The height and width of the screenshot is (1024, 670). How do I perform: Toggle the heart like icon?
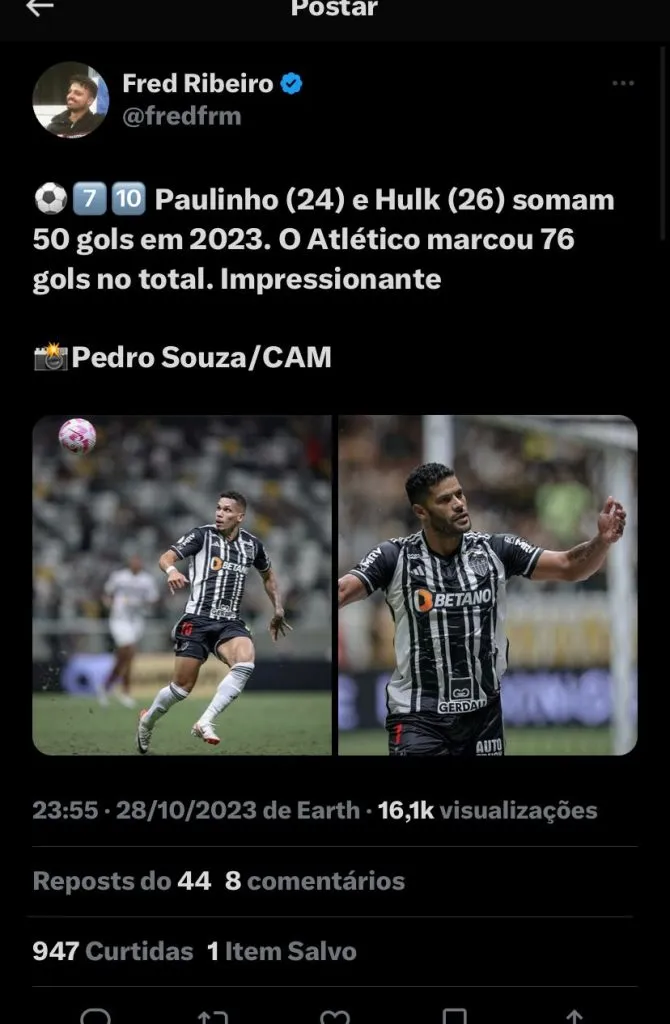tap(335, 1016)
